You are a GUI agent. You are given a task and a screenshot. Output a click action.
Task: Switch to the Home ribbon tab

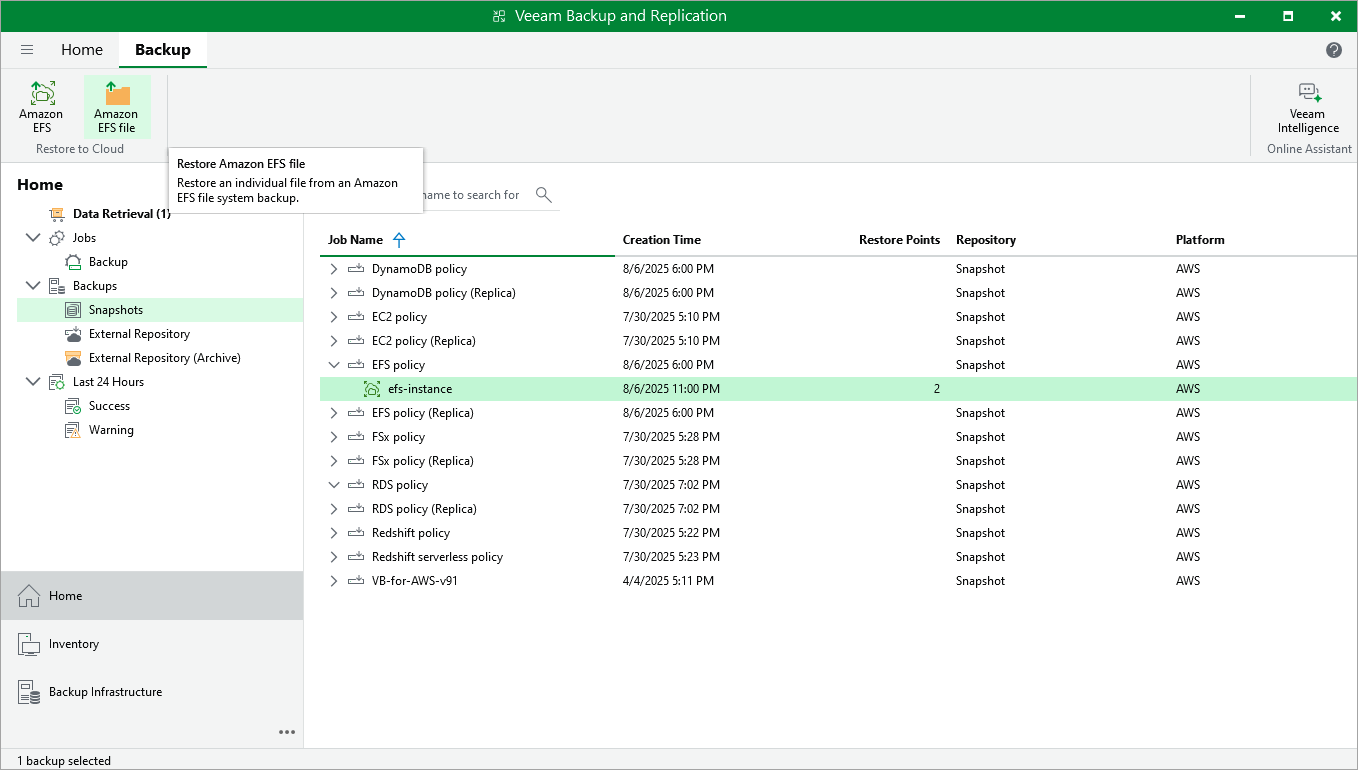82,50
